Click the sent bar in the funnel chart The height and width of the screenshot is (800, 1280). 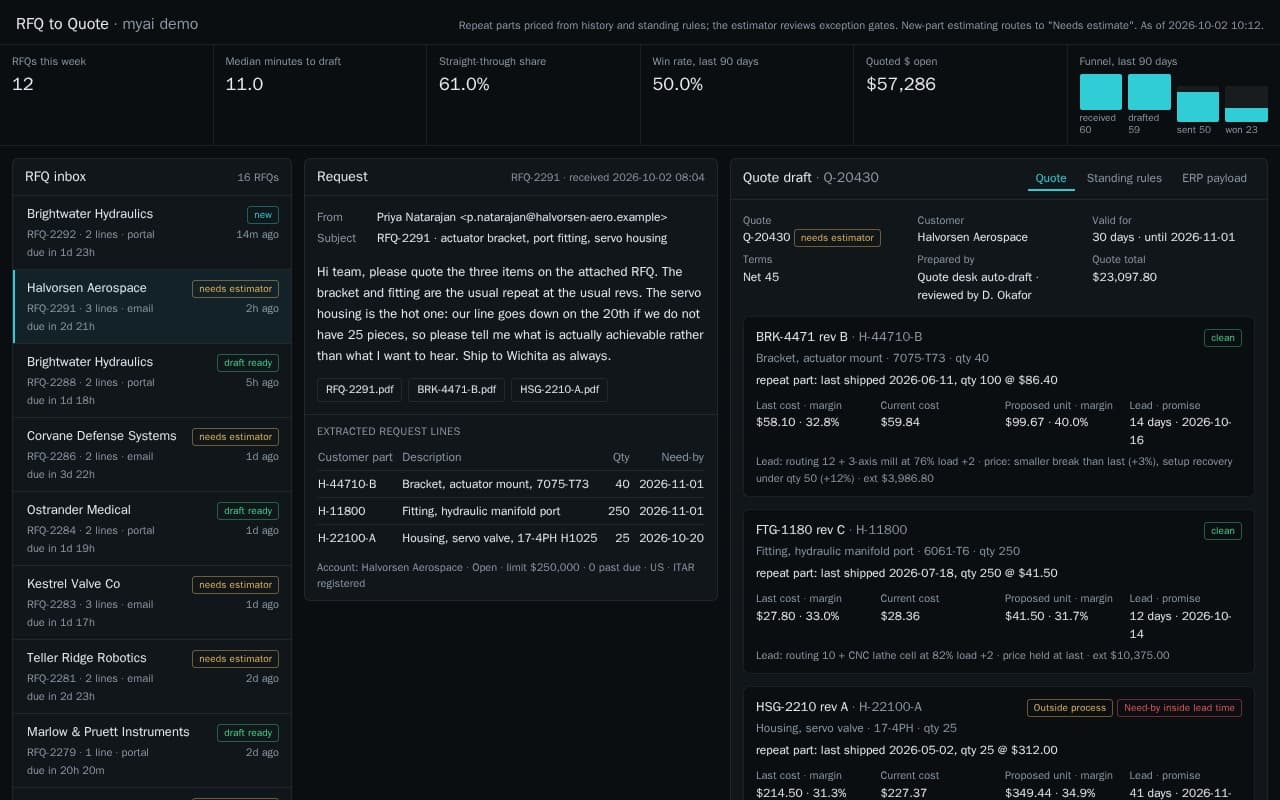pyautogui.click(x=1198, y=107)
